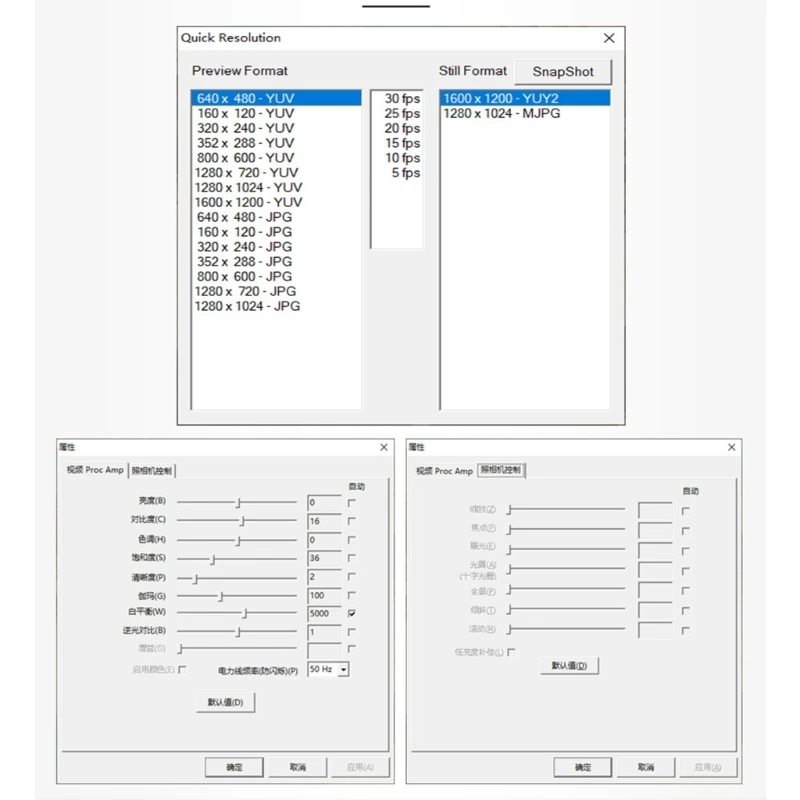Click 默认值(D) button in left properties window
Image resolution: width=800 pixels, height=800 pixels.
click(225, 702)
